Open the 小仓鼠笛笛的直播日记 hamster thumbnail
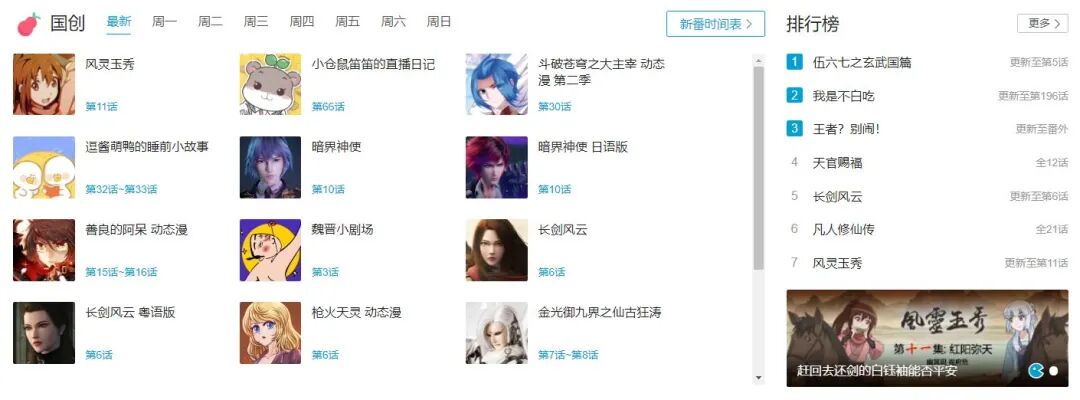 pos(270,84)
